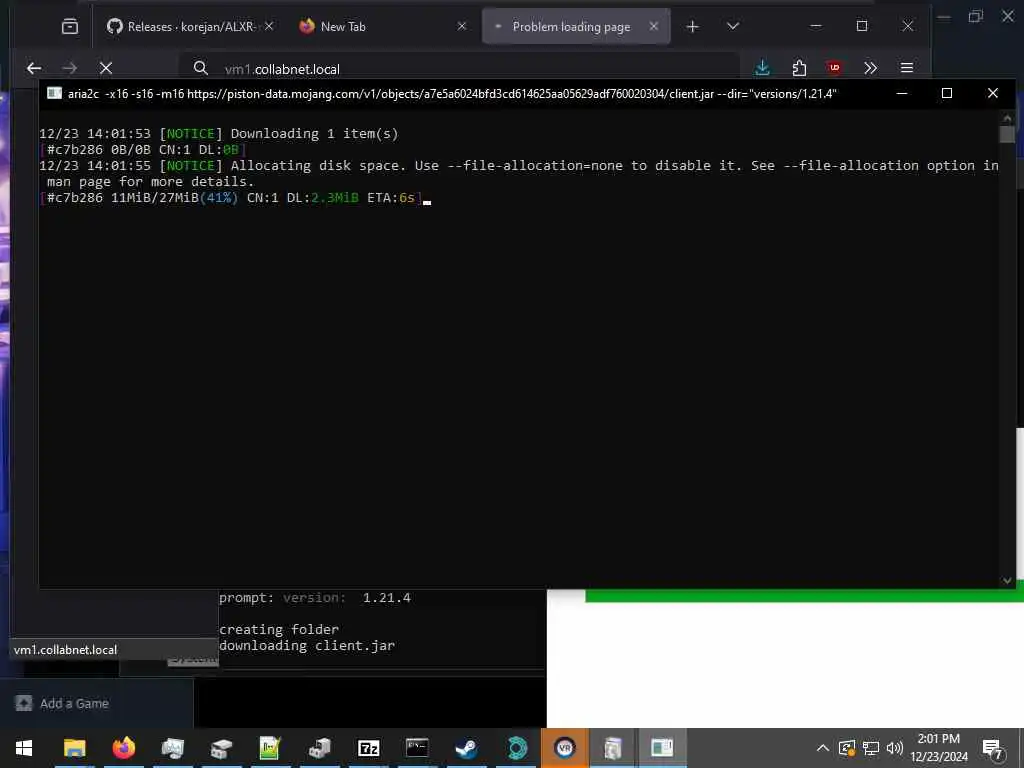Open Firefox extensions menu
The width and height of the screenshot is (1024, 768).
pyautogui.click(x=799, y=68)
